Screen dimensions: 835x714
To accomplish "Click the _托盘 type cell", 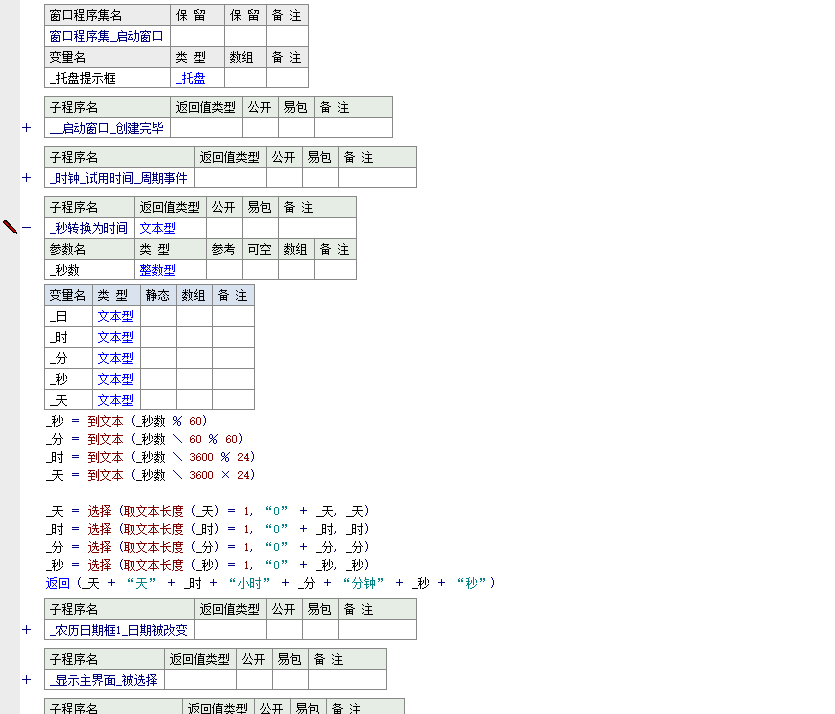I will click(198, 78).
